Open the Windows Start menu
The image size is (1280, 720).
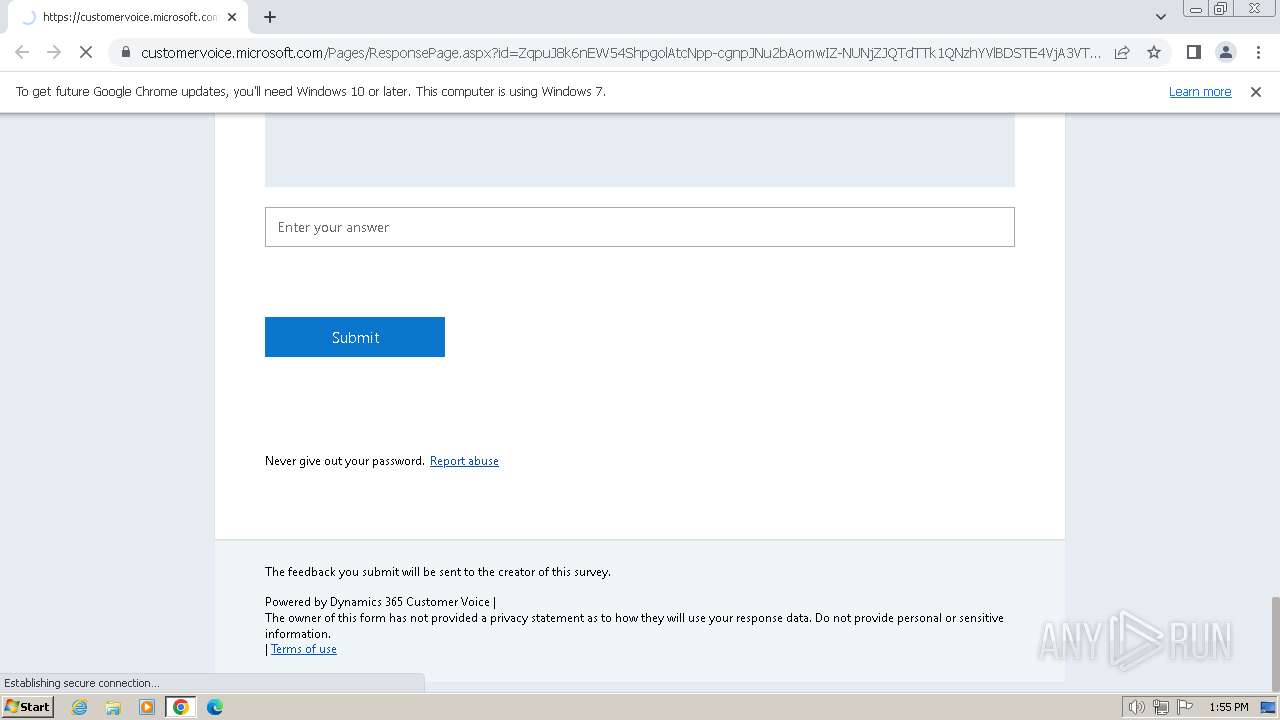pos(28,707)
